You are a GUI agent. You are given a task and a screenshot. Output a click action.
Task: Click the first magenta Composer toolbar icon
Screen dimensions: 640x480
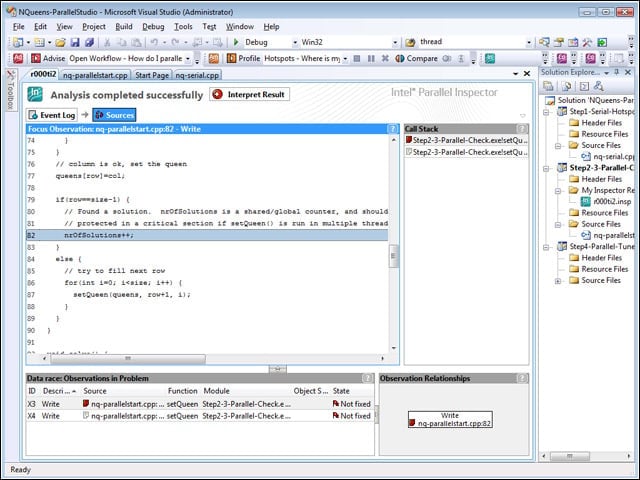(x=562, y=58)
